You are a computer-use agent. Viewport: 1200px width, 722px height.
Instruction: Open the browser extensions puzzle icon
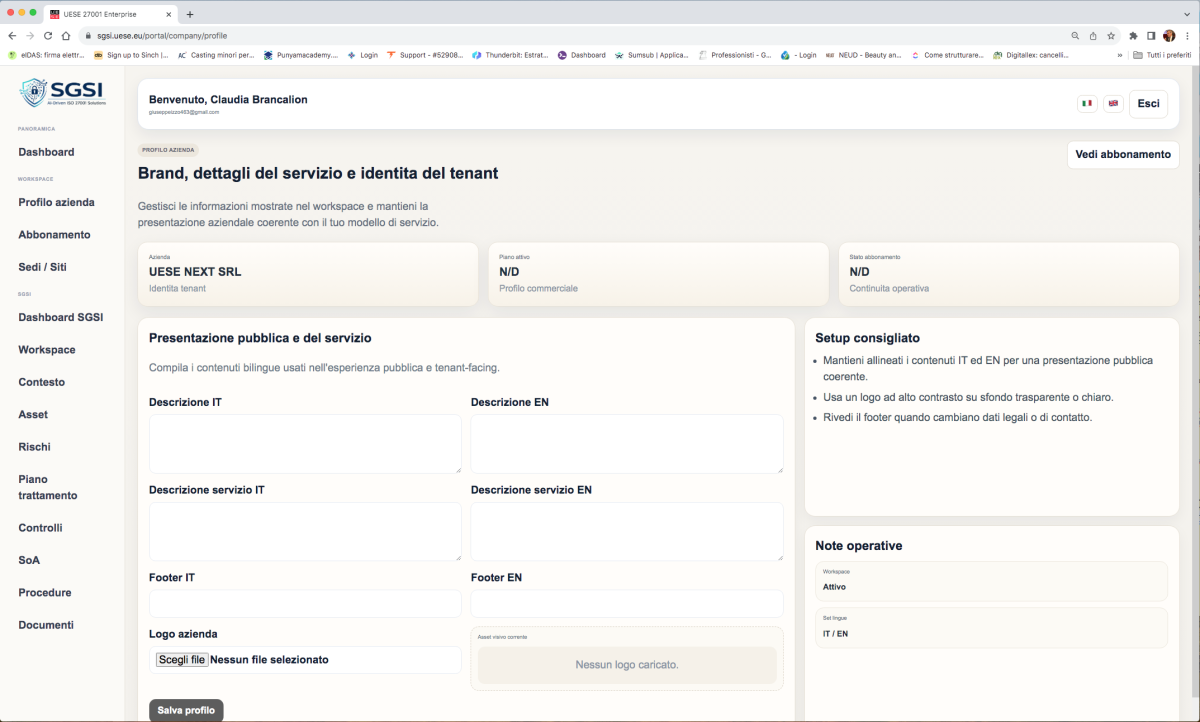[x=1133, y=35]
